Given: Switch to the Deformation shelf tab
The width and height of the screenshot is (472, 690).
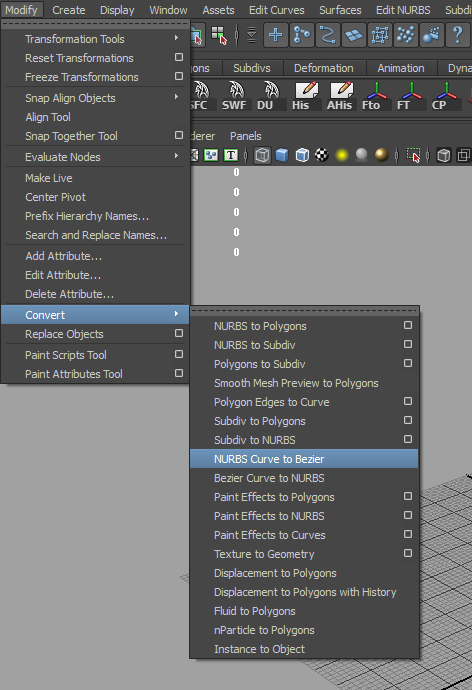Looking at the screenshot, I should [x=323, y=68].
